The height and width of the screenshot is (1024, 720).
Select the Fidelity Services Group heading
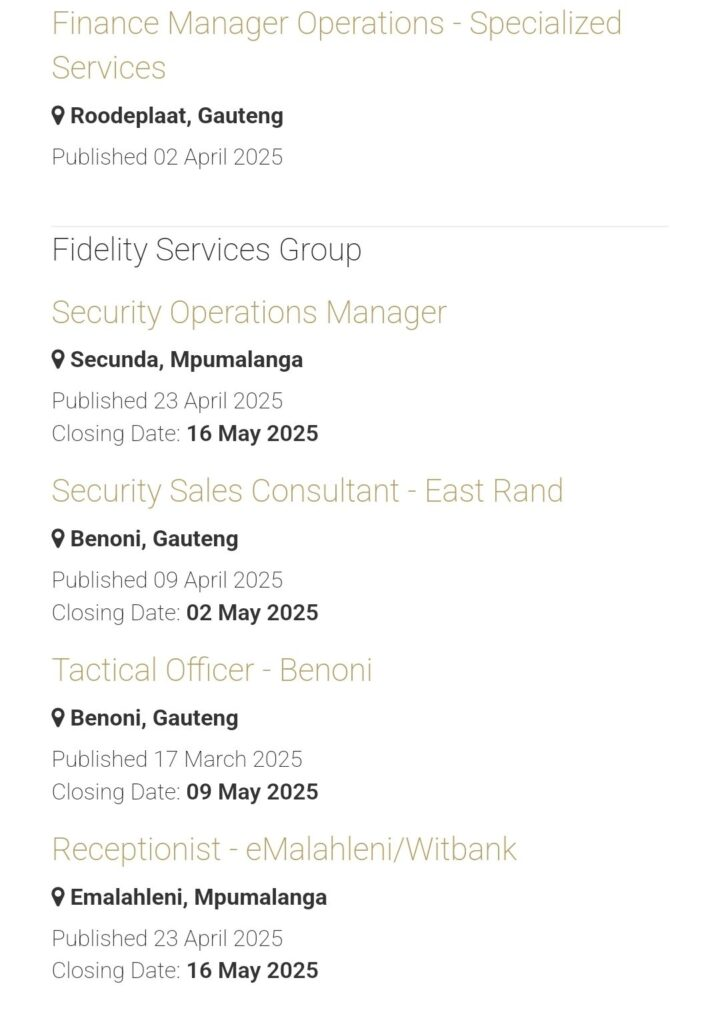click(x=206, y=250)
